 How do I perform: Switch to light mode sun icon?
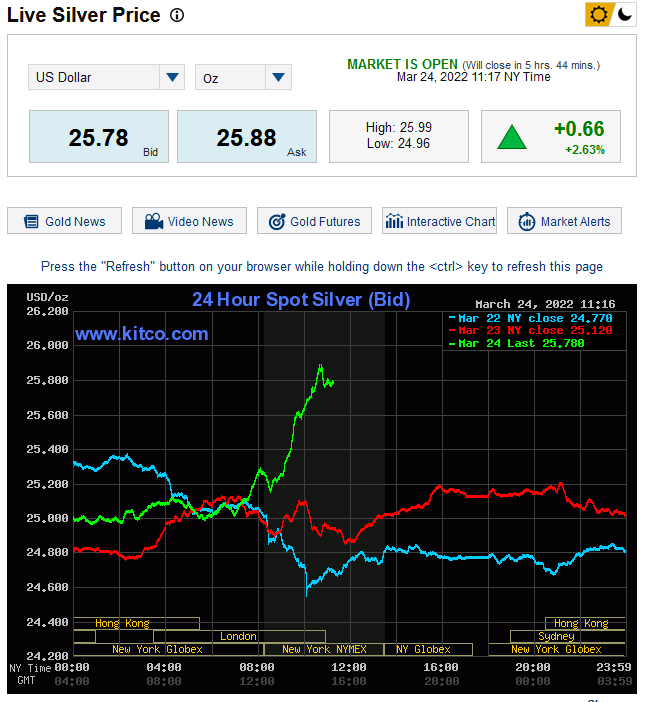598,15
